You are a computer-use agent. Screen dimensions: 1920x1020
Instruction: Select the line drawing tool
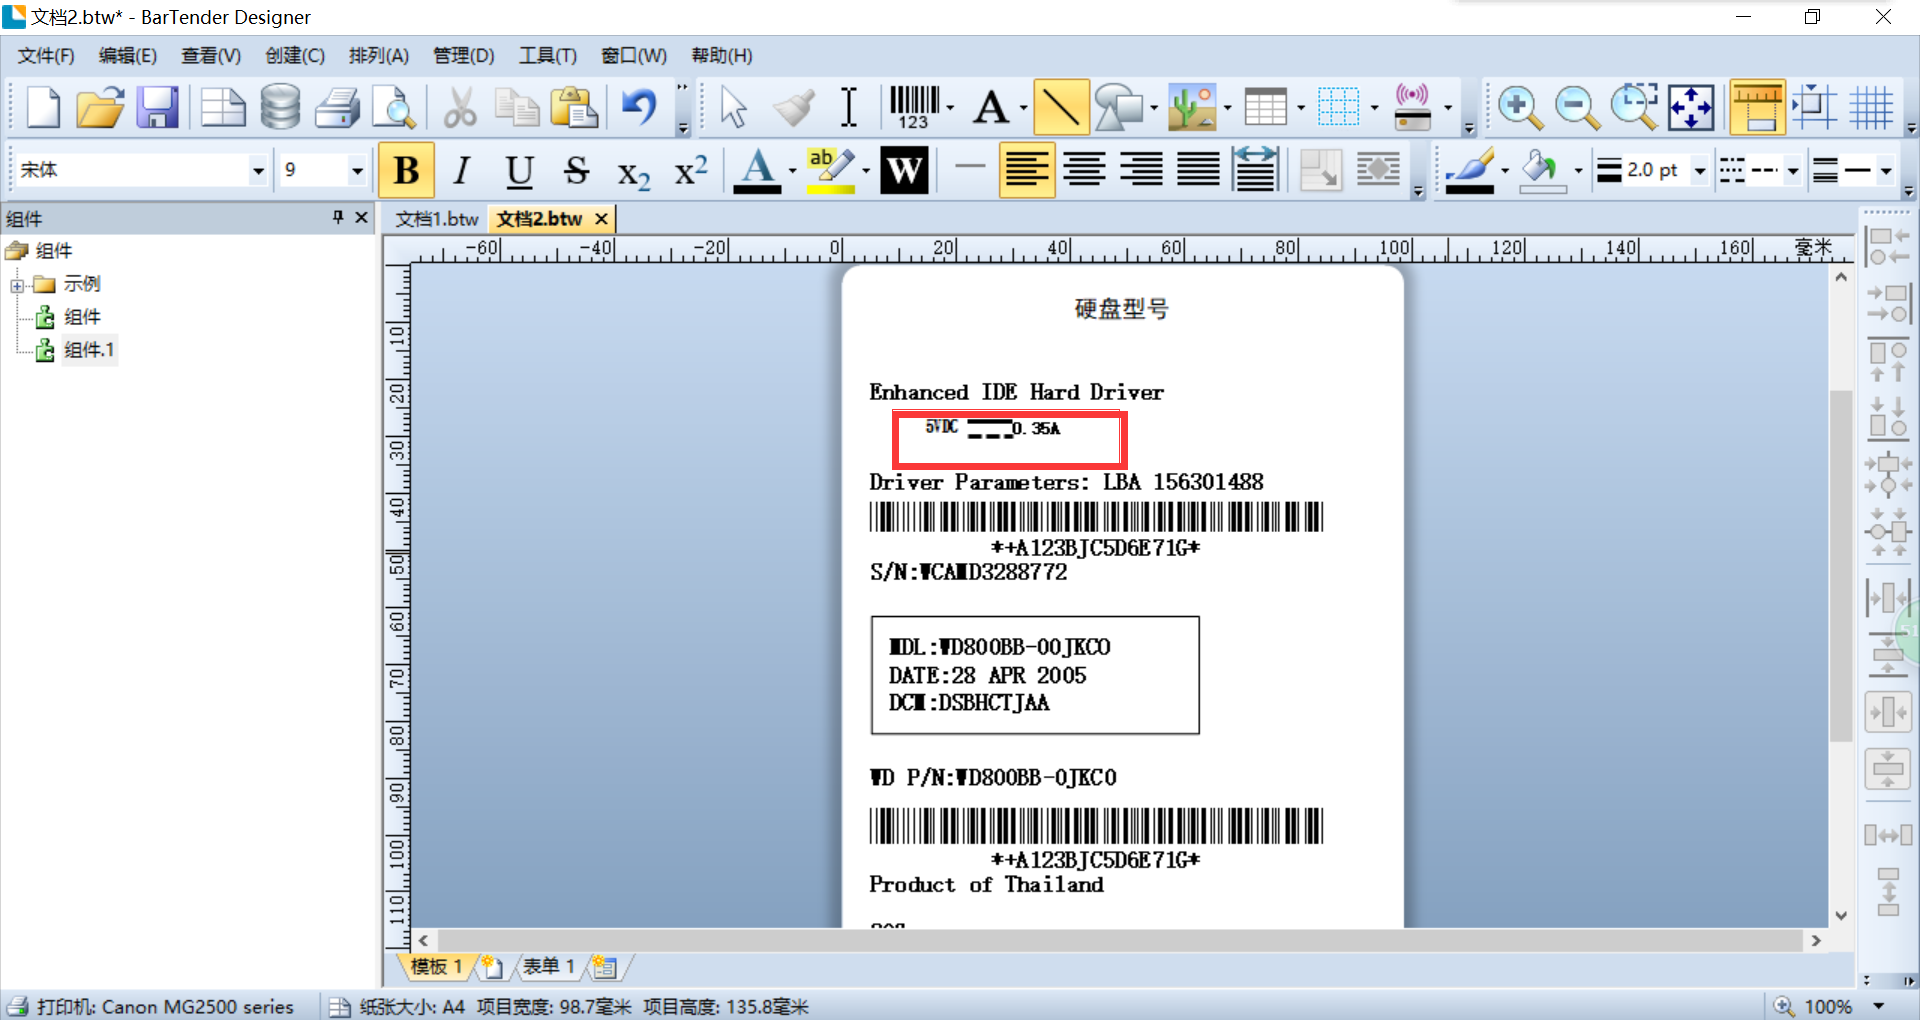point(1060,107)
